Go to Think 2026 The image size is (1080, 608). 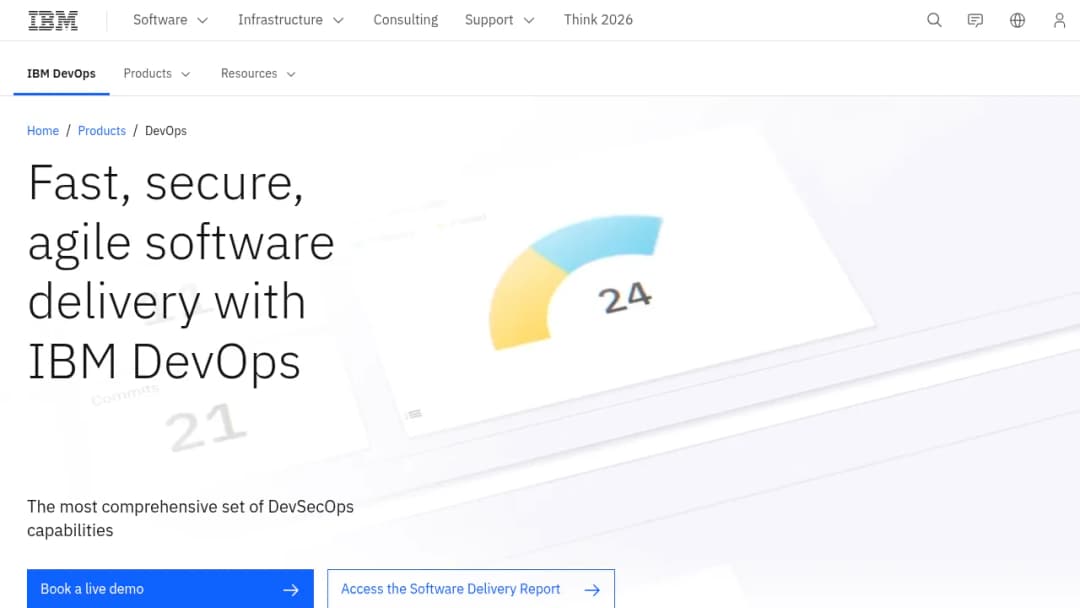(x=598, y=20)
